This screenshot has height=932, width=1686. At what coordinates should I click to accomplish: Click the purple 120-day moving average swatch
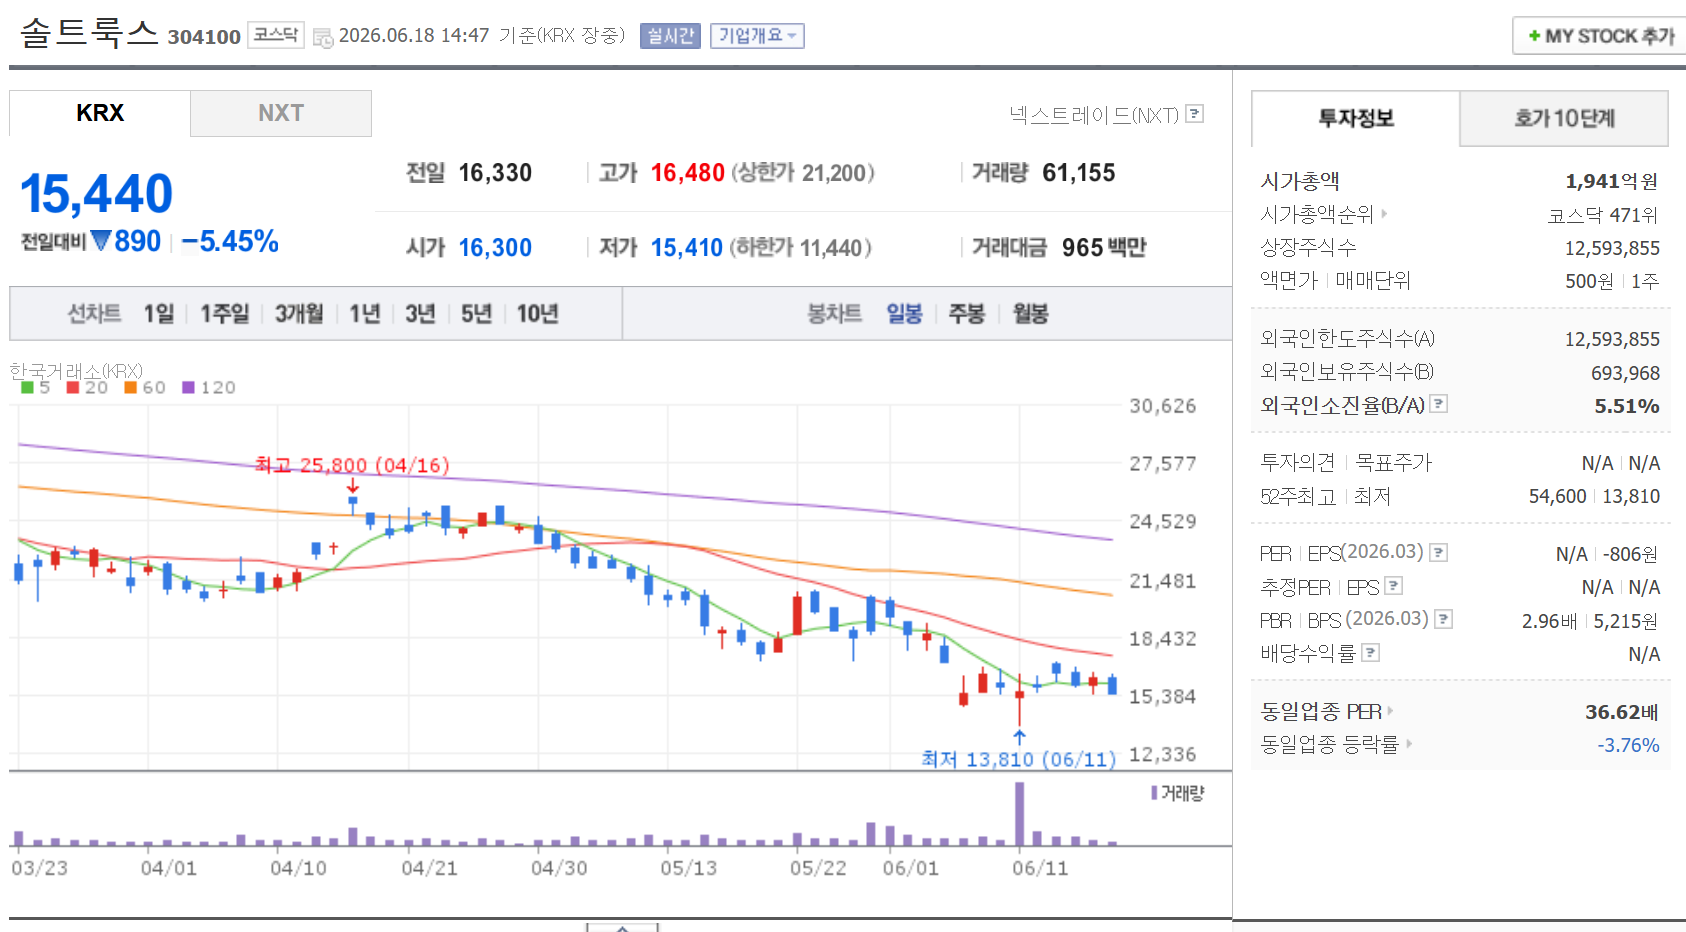tap(188, 387)
